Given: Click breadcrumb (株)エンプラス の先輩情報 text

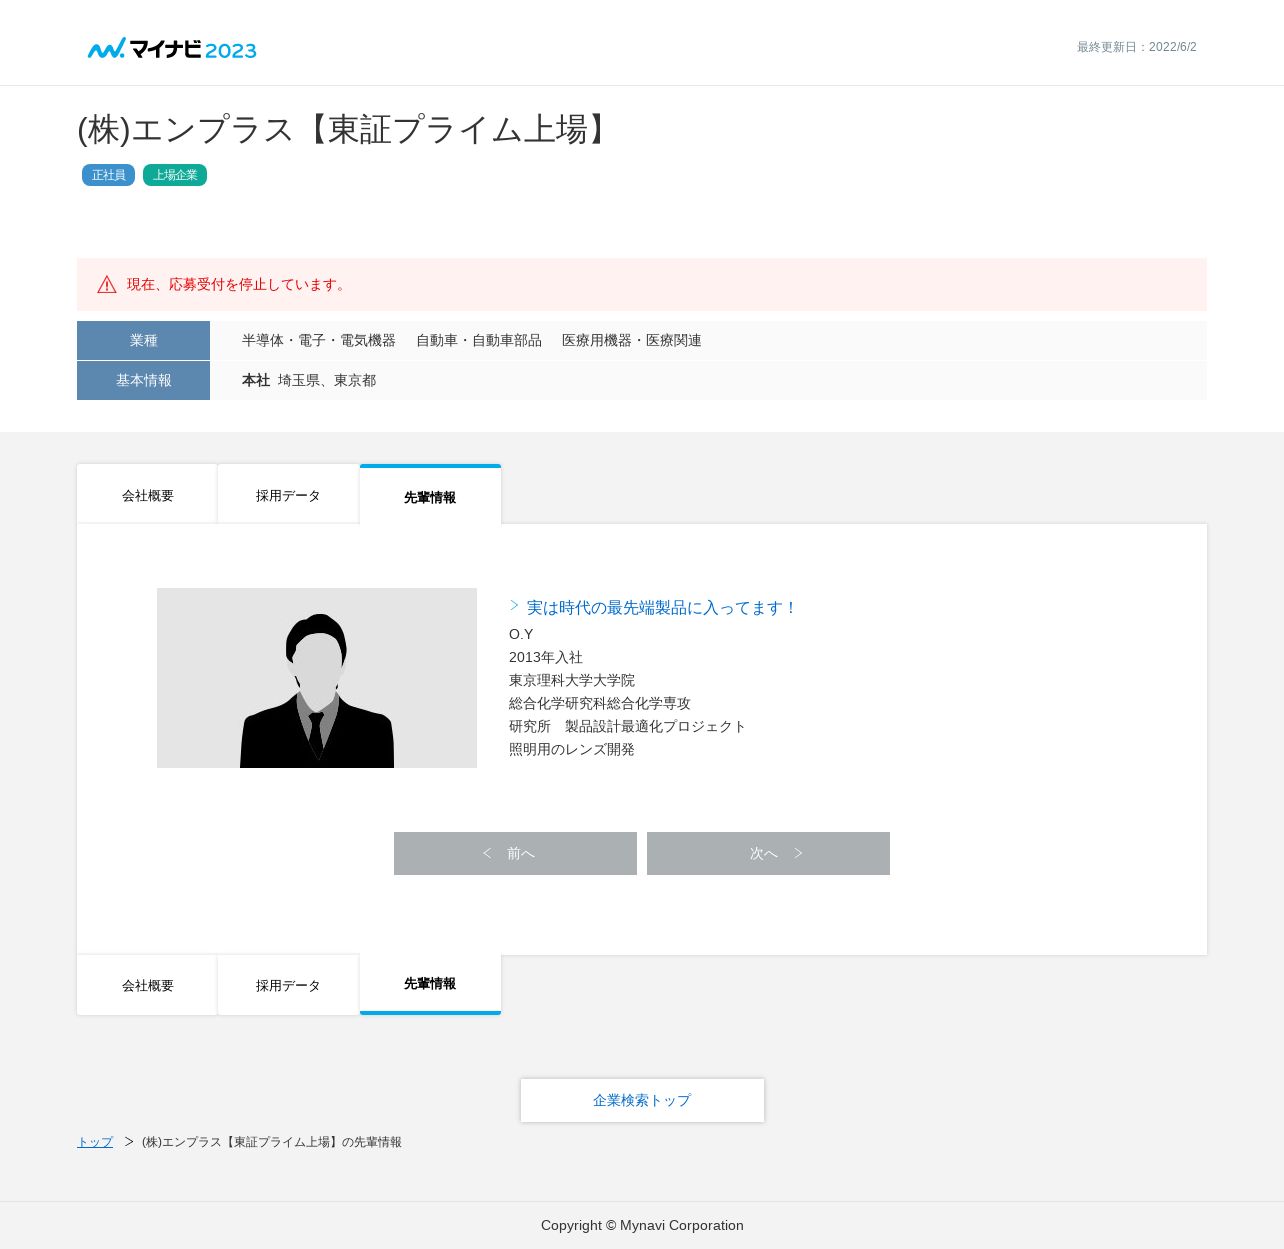Looking at the screenshot, I should coord(272,1142).
